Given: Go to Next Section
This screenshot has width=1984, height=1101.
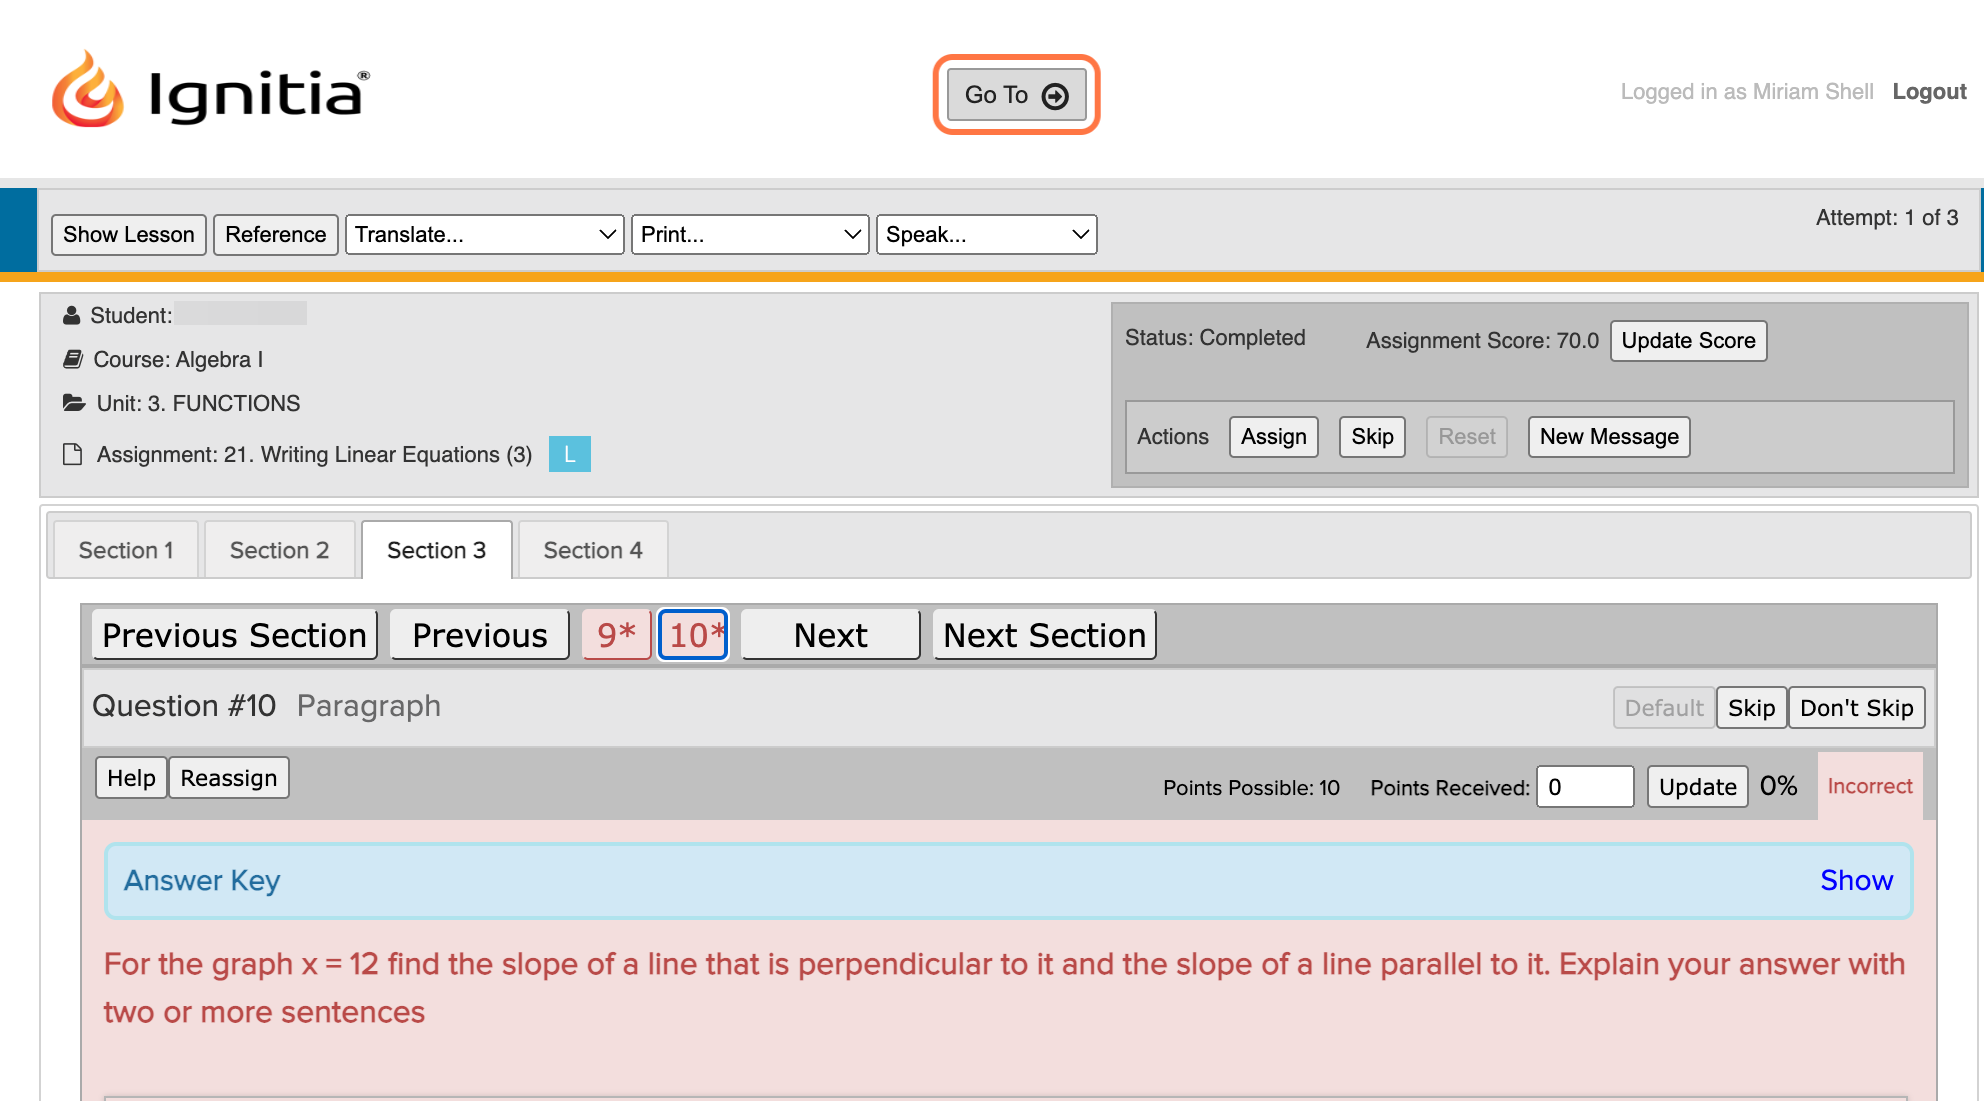Looking at the screenshot, I should pos(1044,635).
